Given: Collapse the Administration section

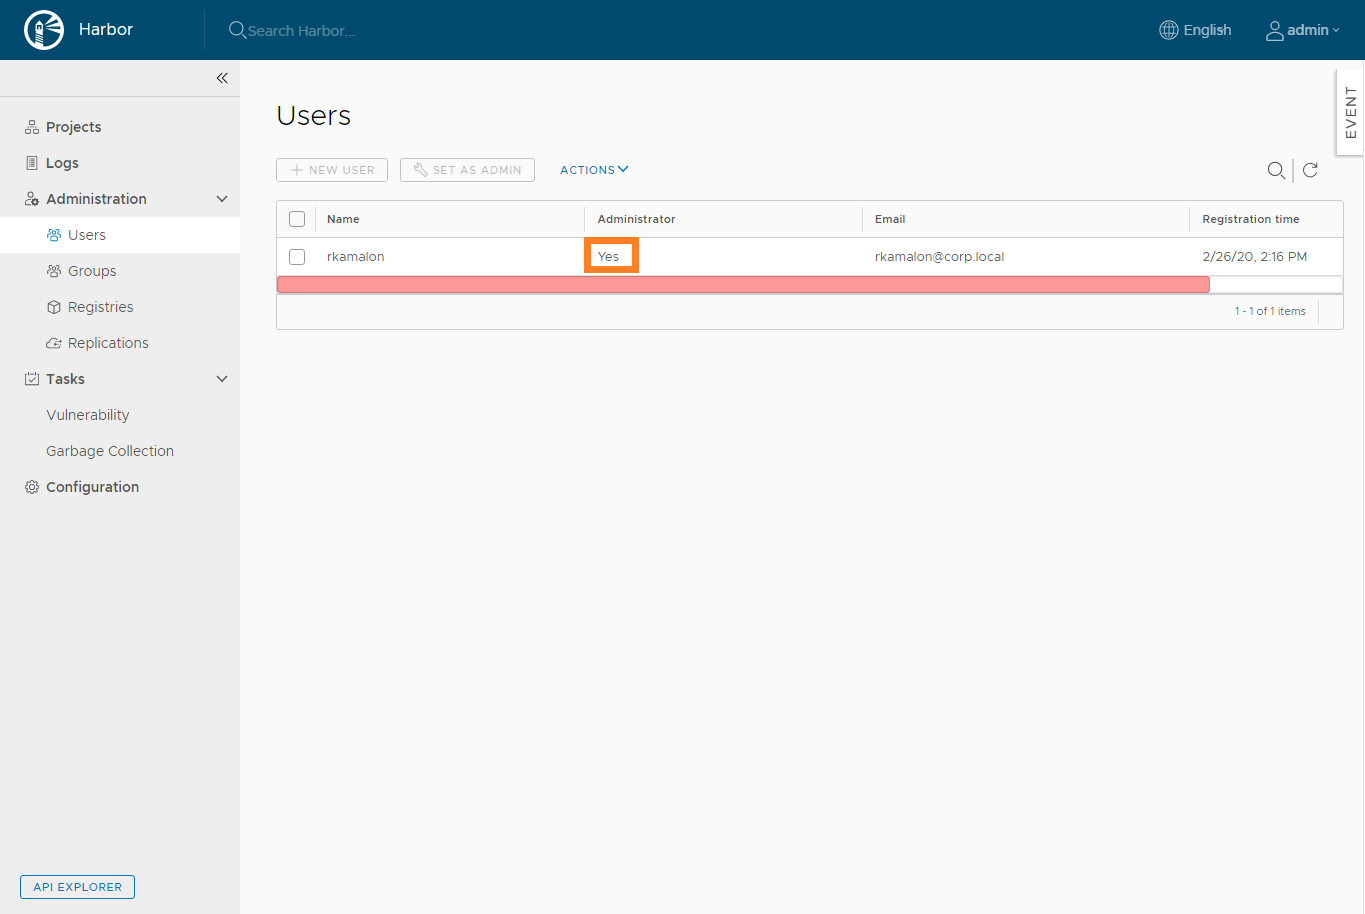Looking at the screenshot, I should point(222,199).
